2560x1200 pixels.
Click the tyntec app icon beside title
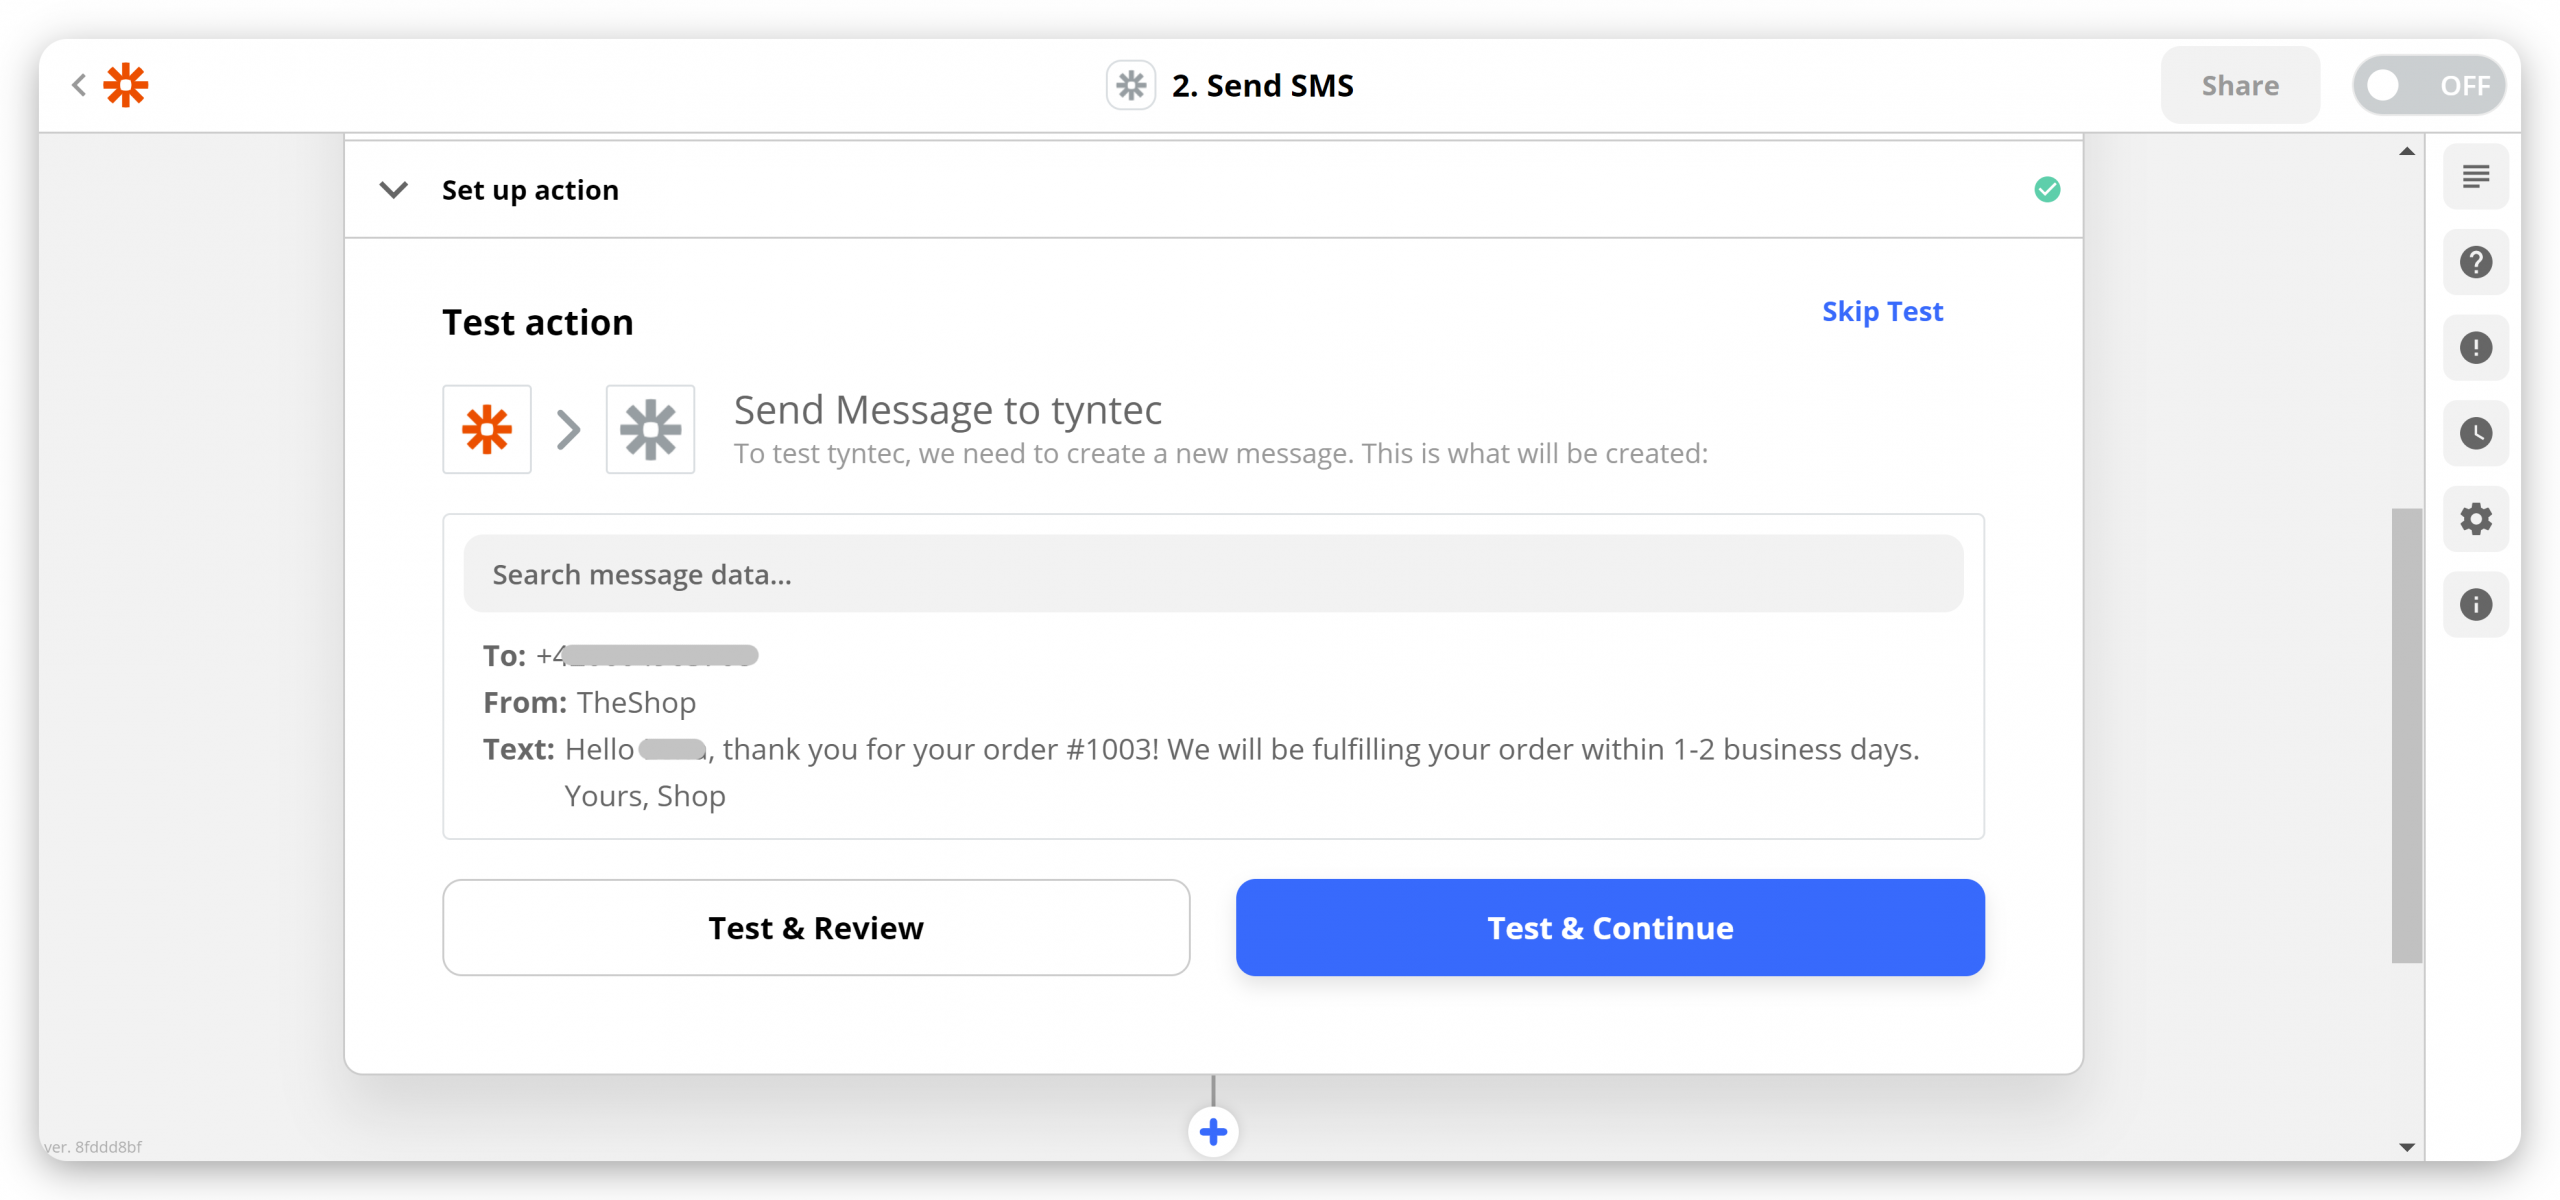point(1131,85)
